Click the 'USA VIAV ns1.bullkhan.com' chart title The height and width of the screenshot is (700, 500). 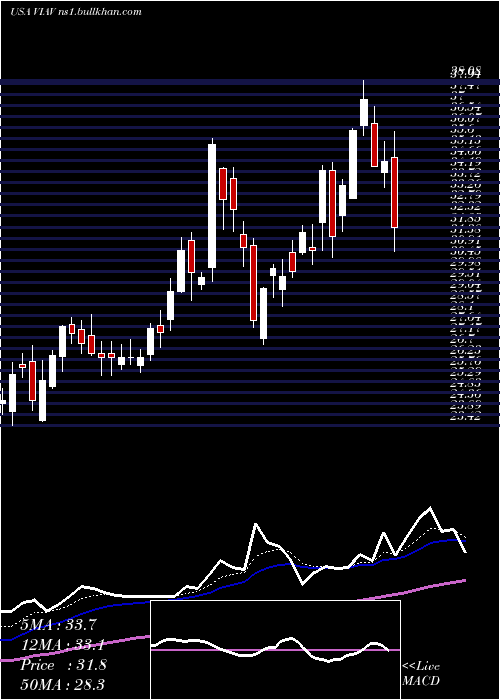(76, 11)
